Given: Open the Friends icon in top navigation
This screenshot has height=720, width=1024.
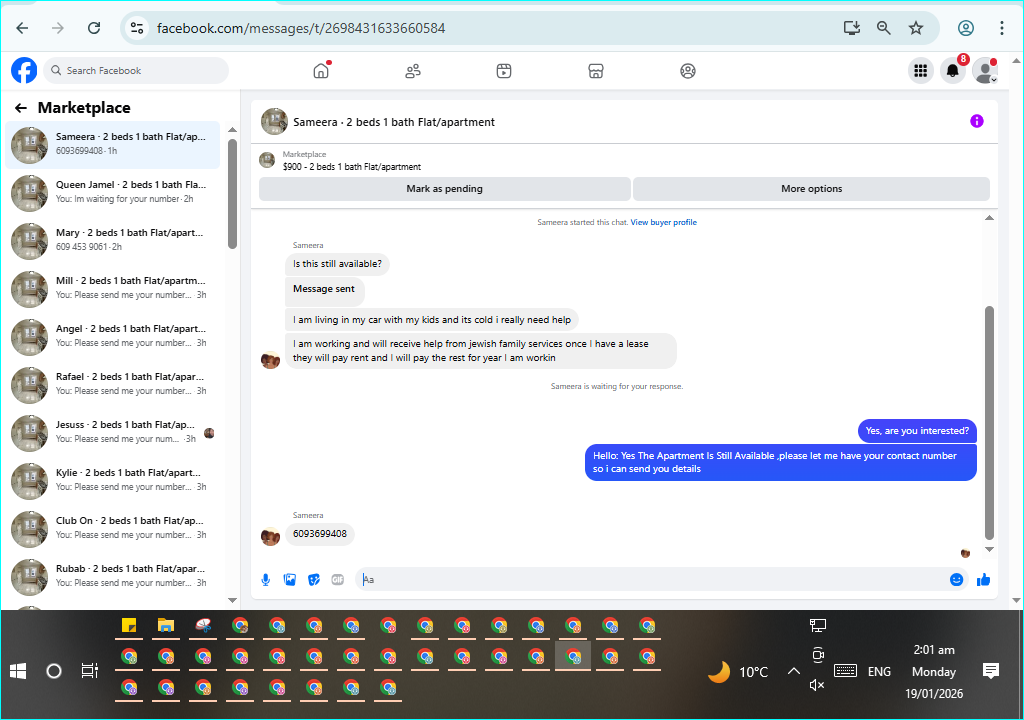Looking at the screenshot, I should tap(413, 71).
